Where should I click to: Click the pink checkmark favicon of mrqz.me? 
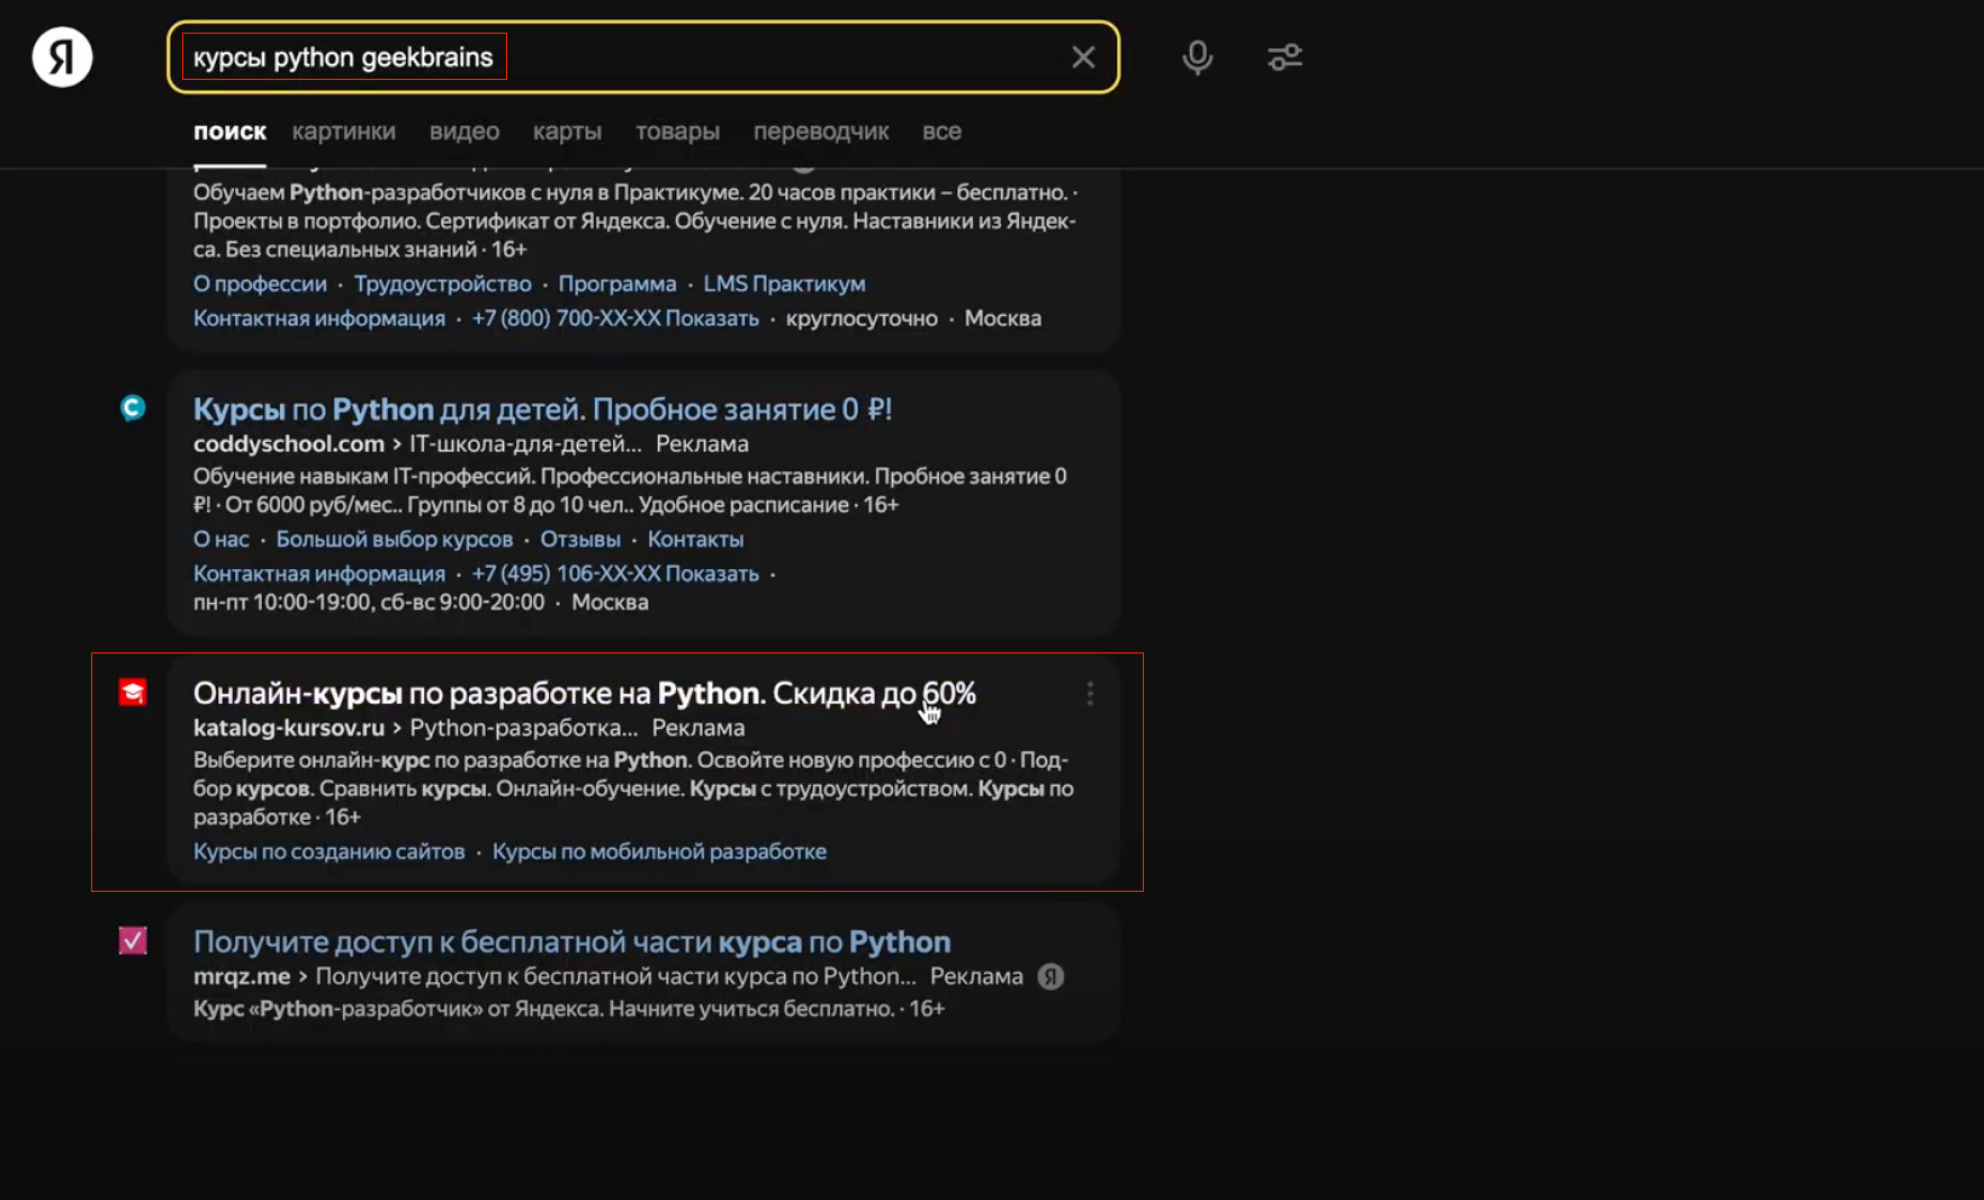tap(132, 940)
